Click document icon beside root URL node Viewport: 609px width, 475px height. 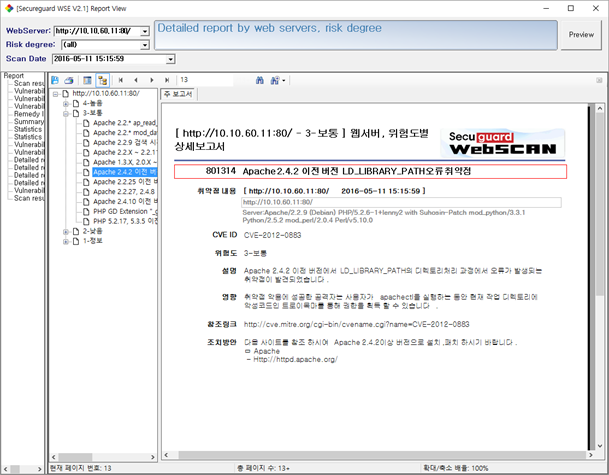coord(66,94)
